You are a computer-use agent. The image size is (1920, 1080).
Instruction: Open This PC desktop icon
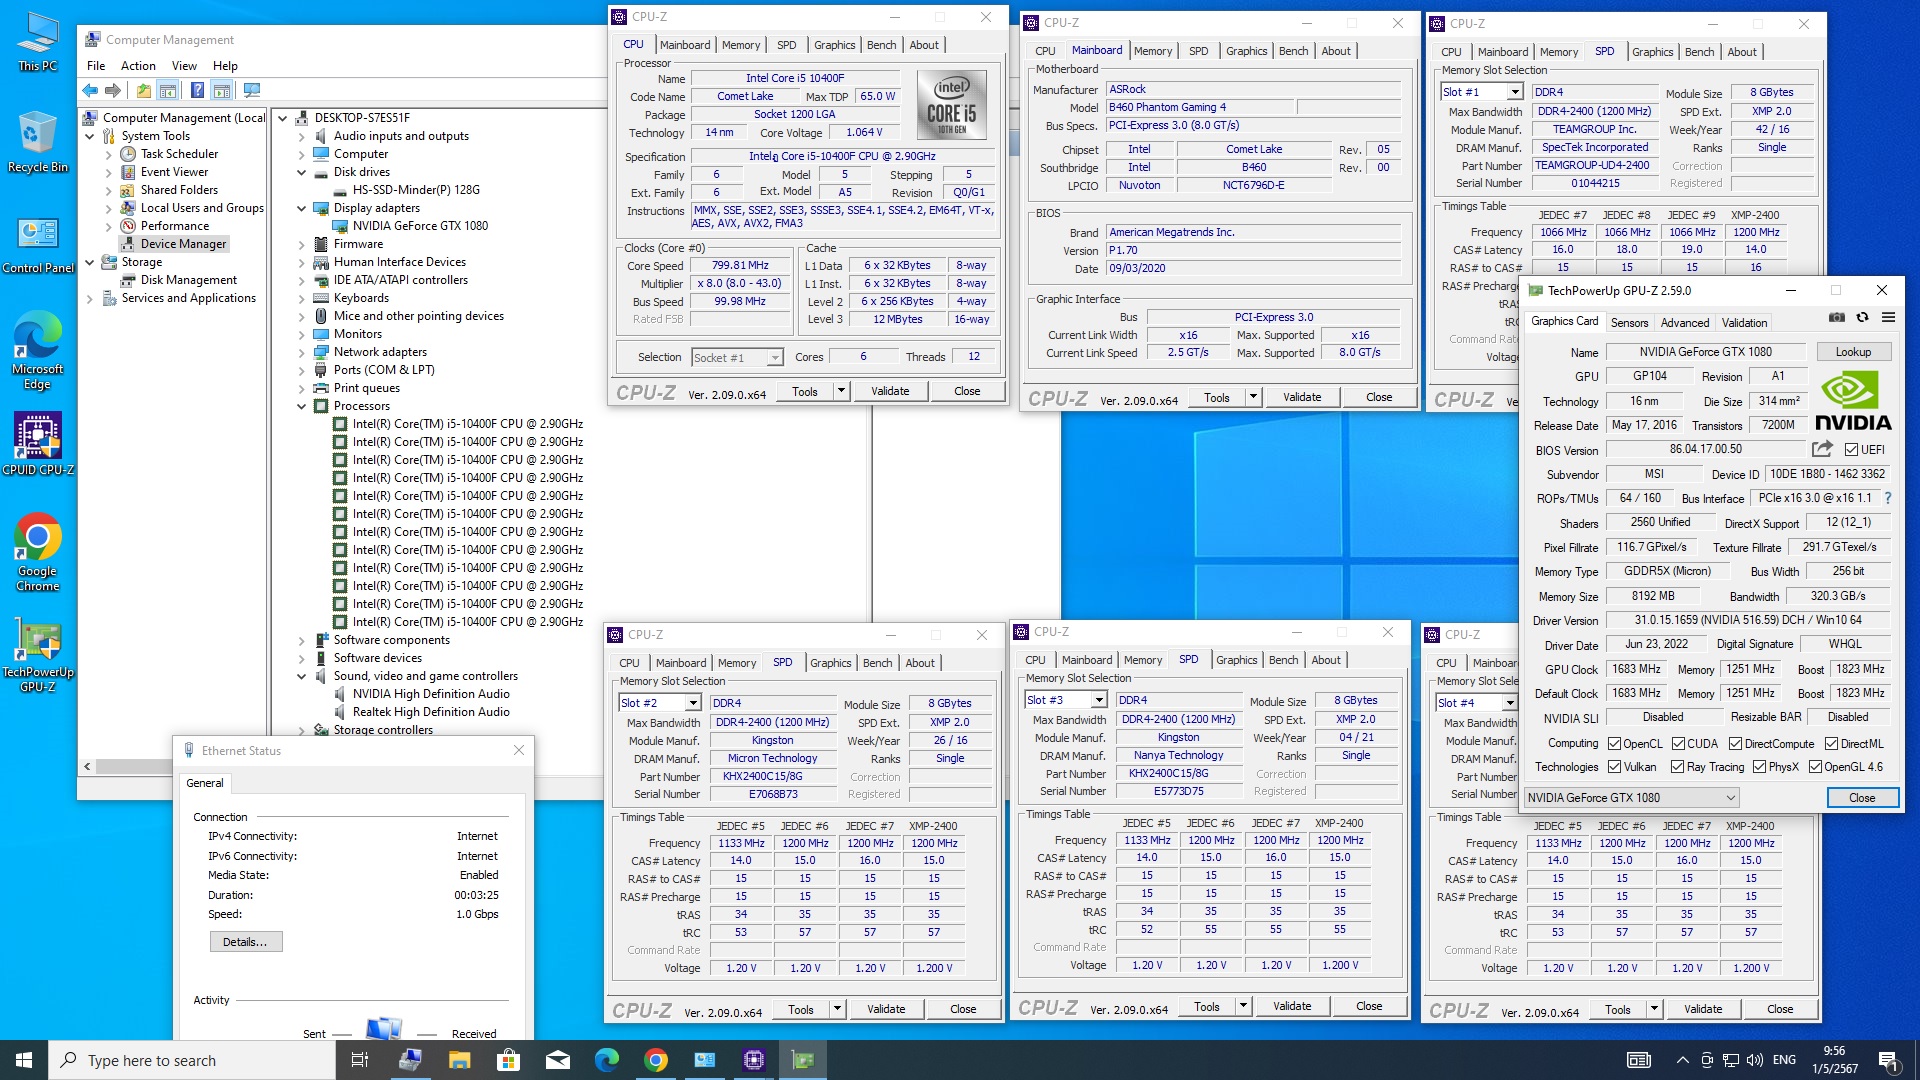click(37, 42)
